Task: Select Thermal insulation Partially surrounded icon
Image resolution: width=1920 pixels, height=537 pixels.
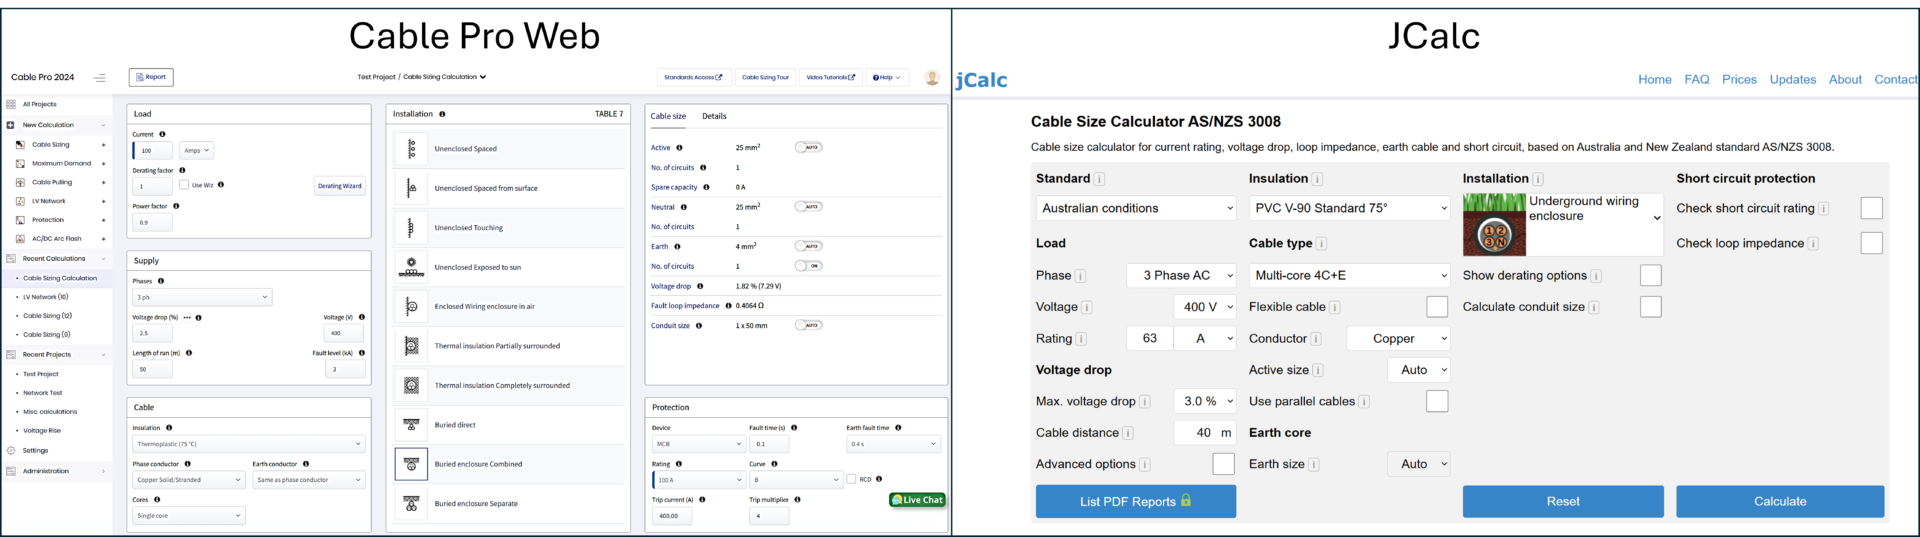Action: pyautogui.click(x=411, y=346)
